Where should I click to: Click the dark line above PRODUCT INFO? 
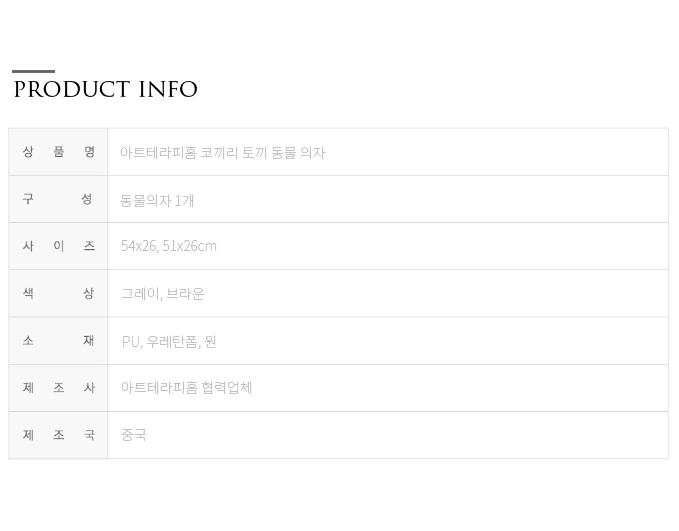pyautogui.click(x=33, y=71)
